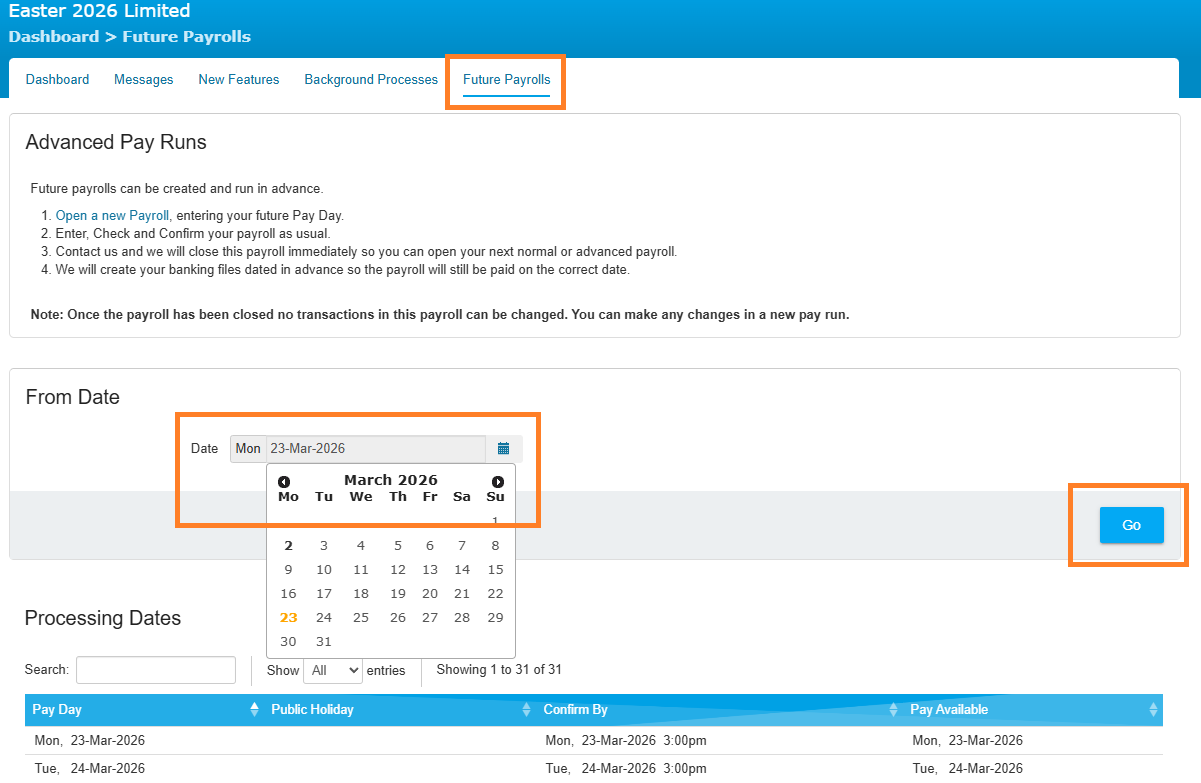Open the Show entries dropdown

tap(332, 670)
